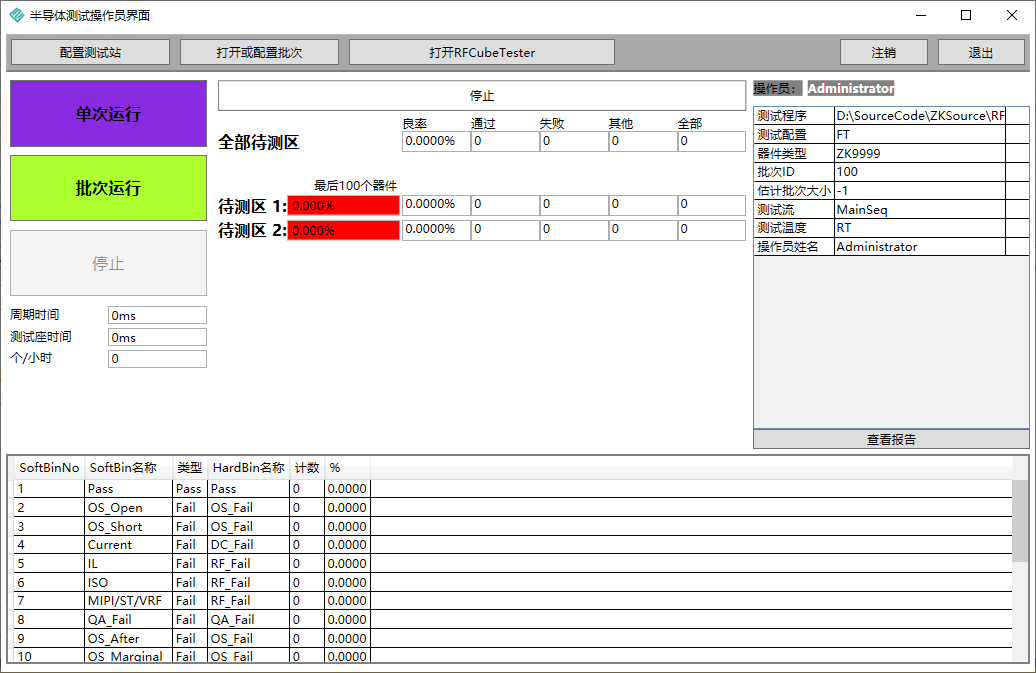Click the 个/小时 value field
The height and width of the screenshot is (673, 1036).
pos(157,359)
